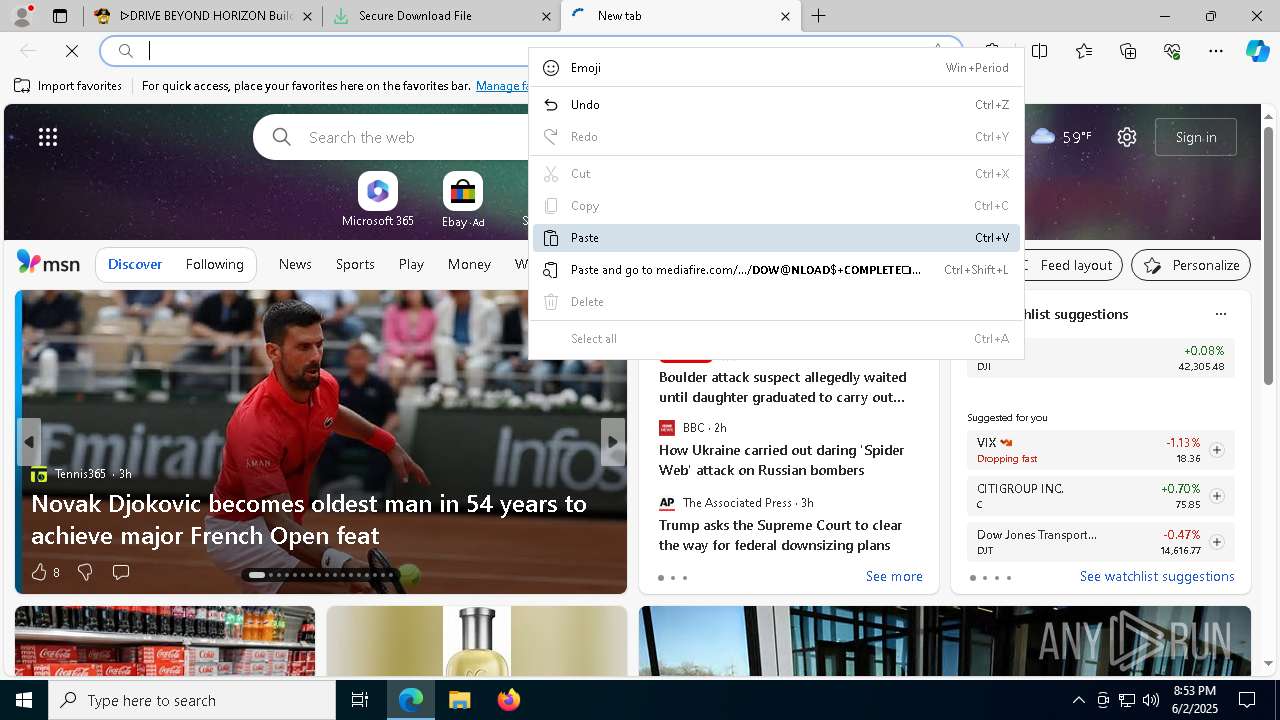Open a new browser tab with plus button
The width and height of the screenshot is (1280, 720).
[x=818, y=16]
